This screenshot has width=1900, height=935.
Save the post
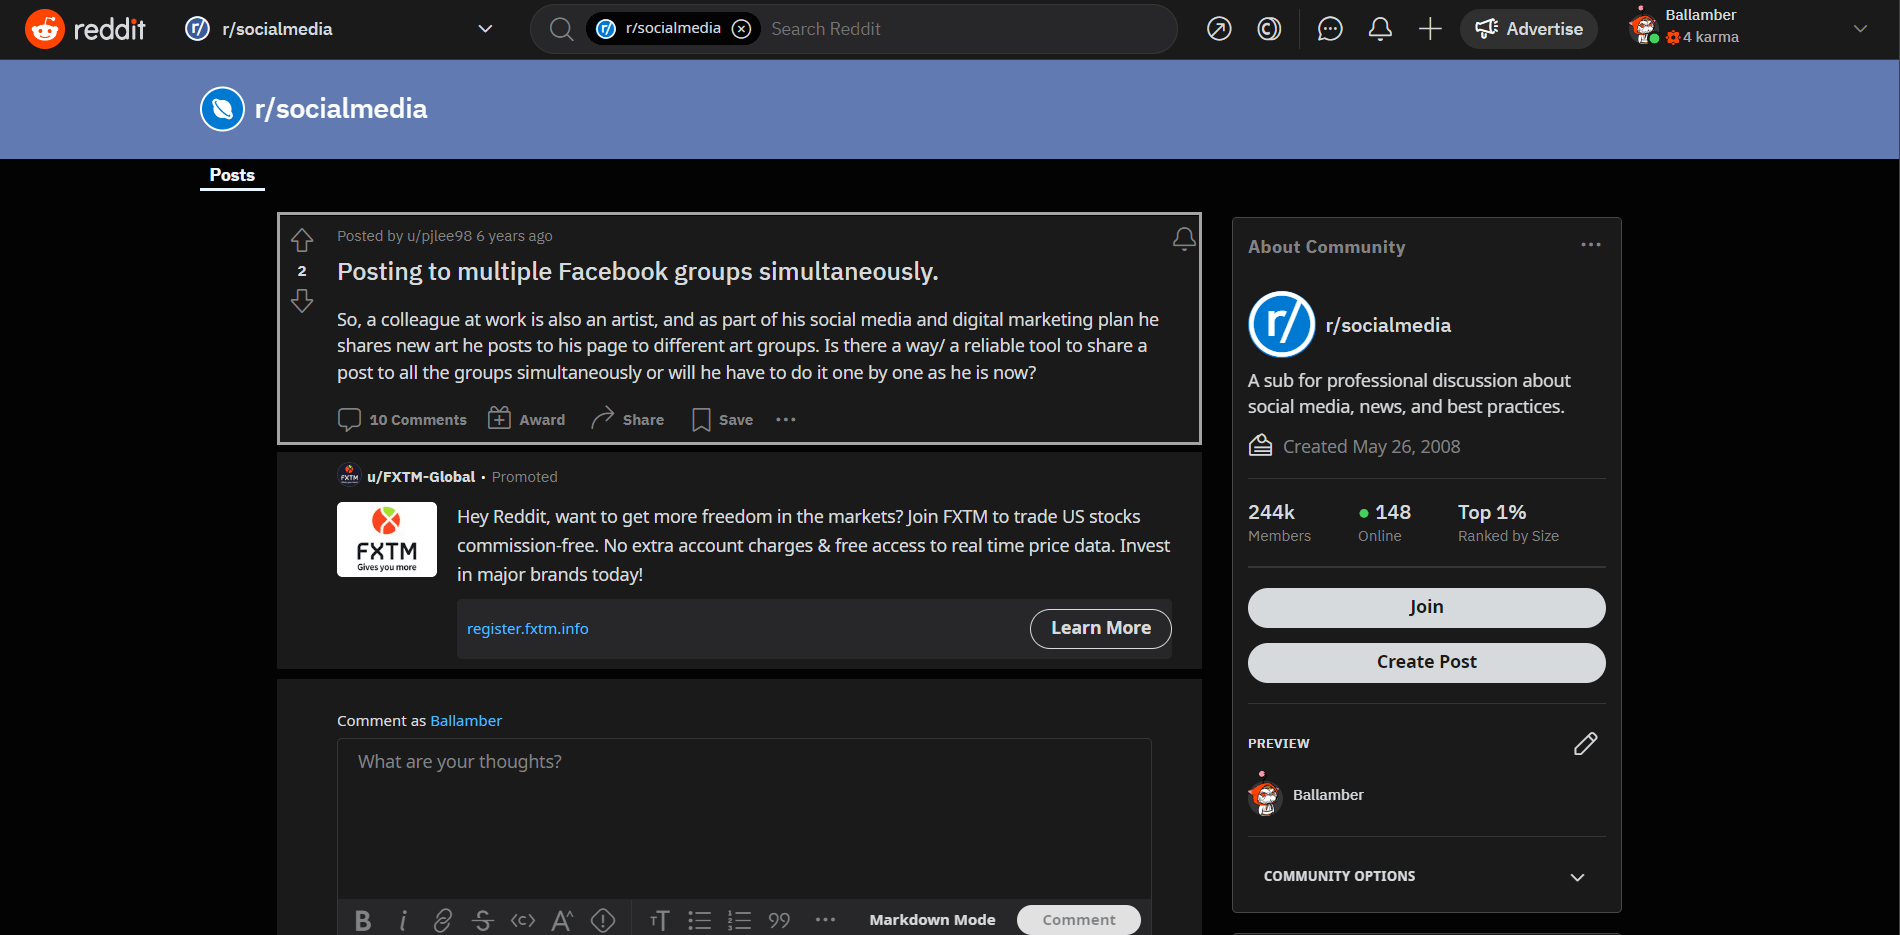click(722, 420)
